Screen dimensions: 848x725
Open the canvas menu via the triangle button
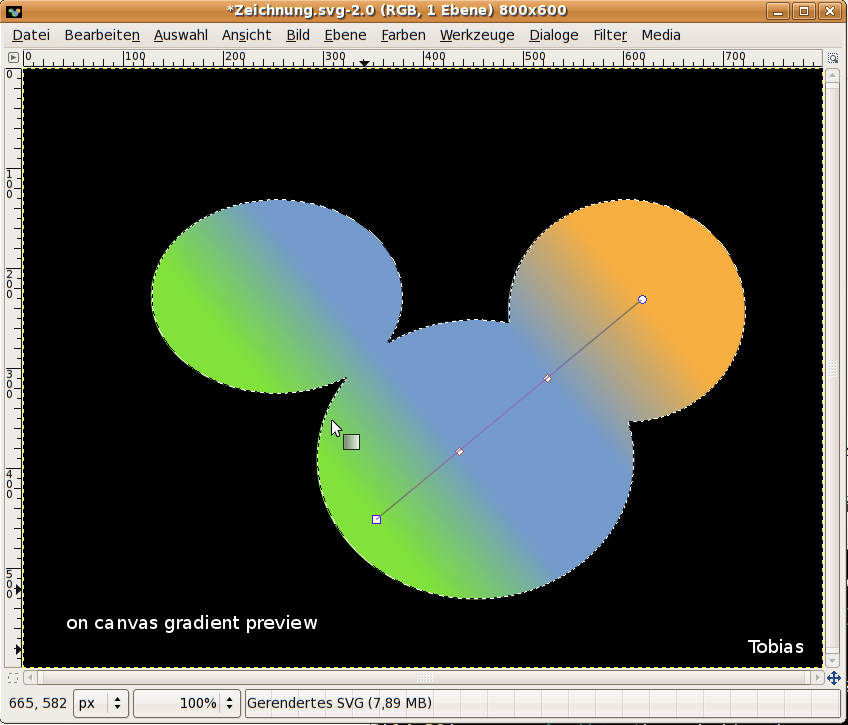pyautogui.click(x=13, y=57)
